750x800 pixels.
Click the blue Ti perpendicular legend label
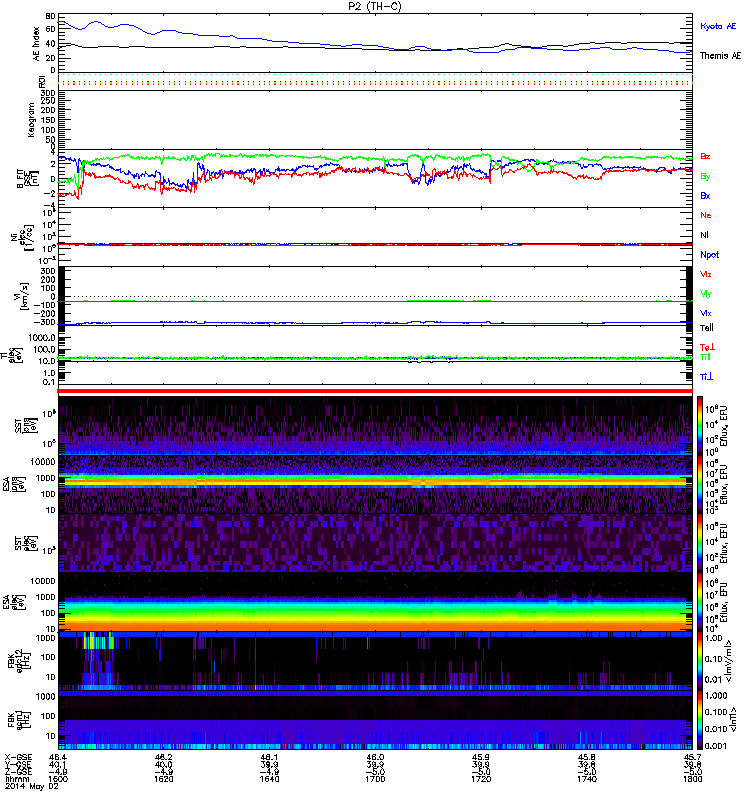point(706,376)
